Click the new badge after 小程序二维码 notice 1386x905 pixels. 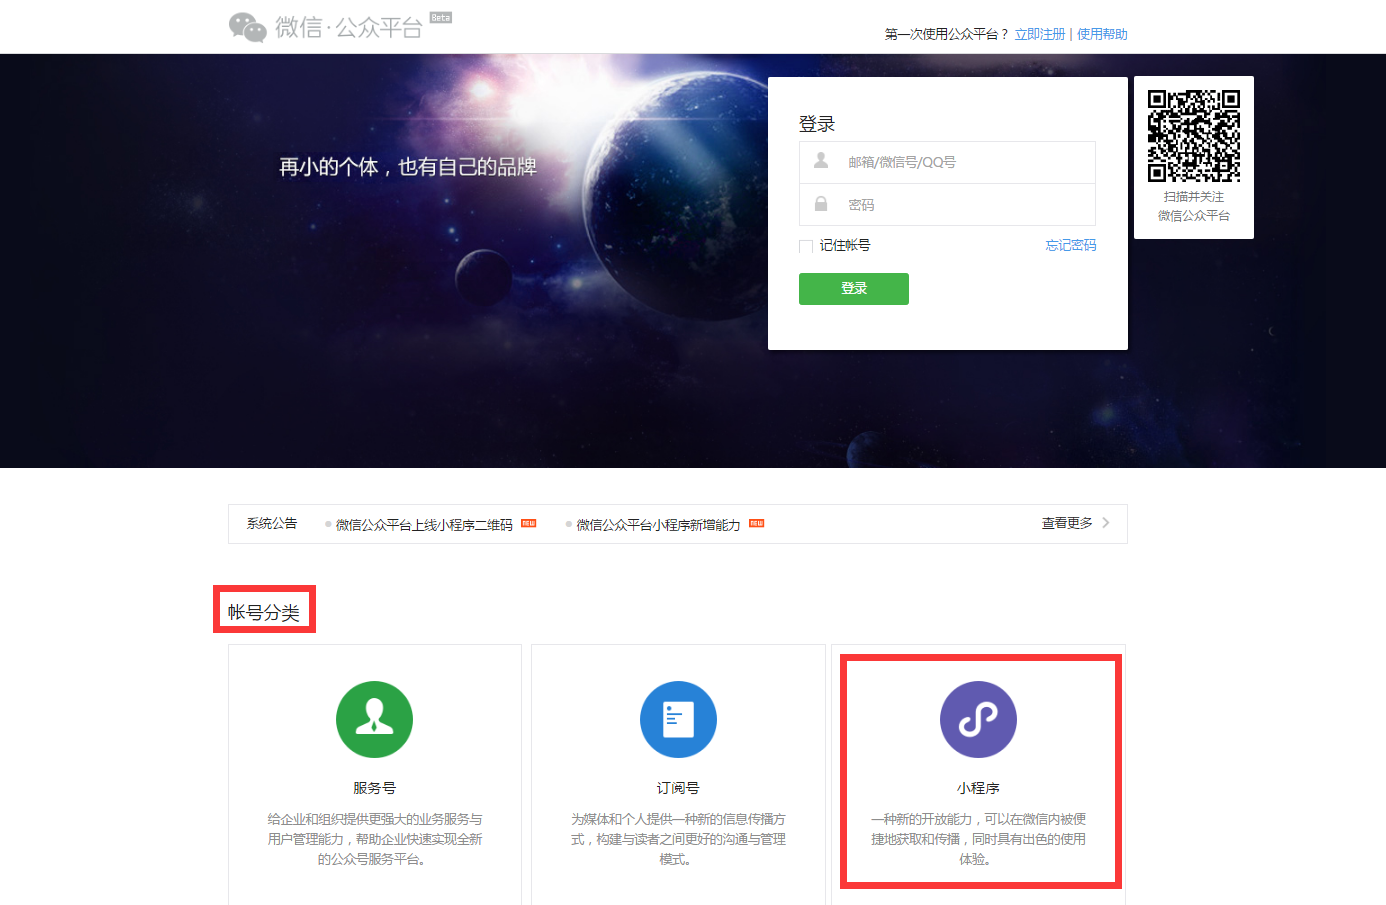click(529, 523)
